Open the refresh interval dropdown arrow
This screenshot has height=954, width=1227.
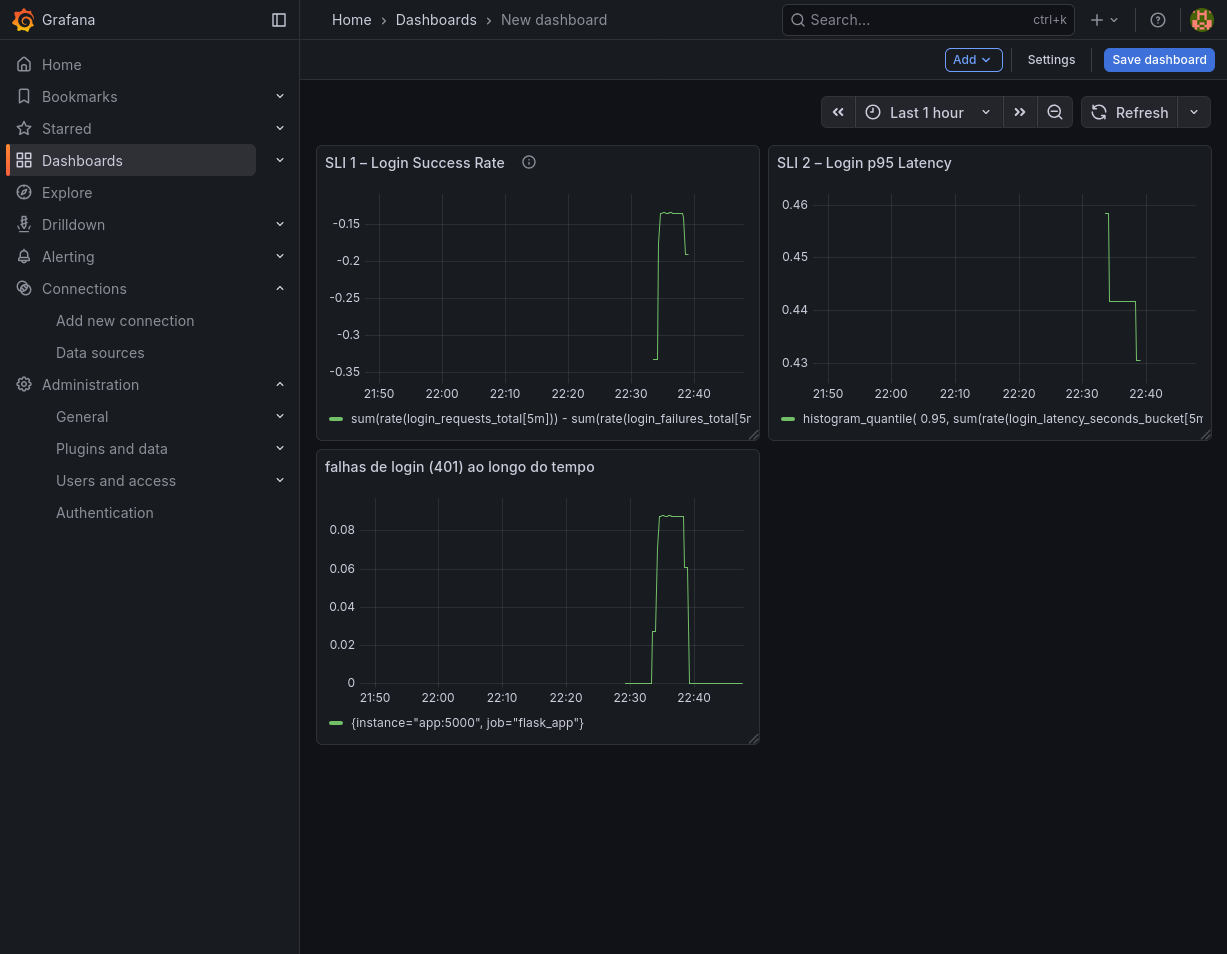tap(1194, 112)
